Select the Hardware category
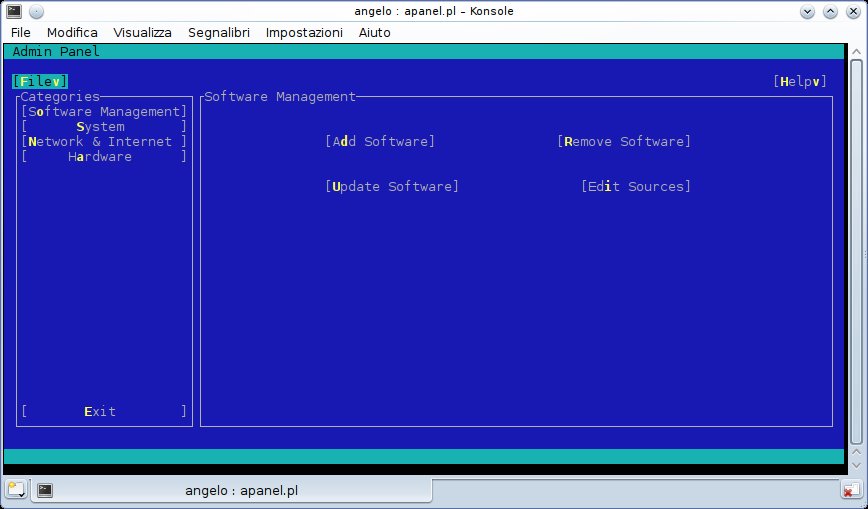Screen dimensions: 868x509 104,157
